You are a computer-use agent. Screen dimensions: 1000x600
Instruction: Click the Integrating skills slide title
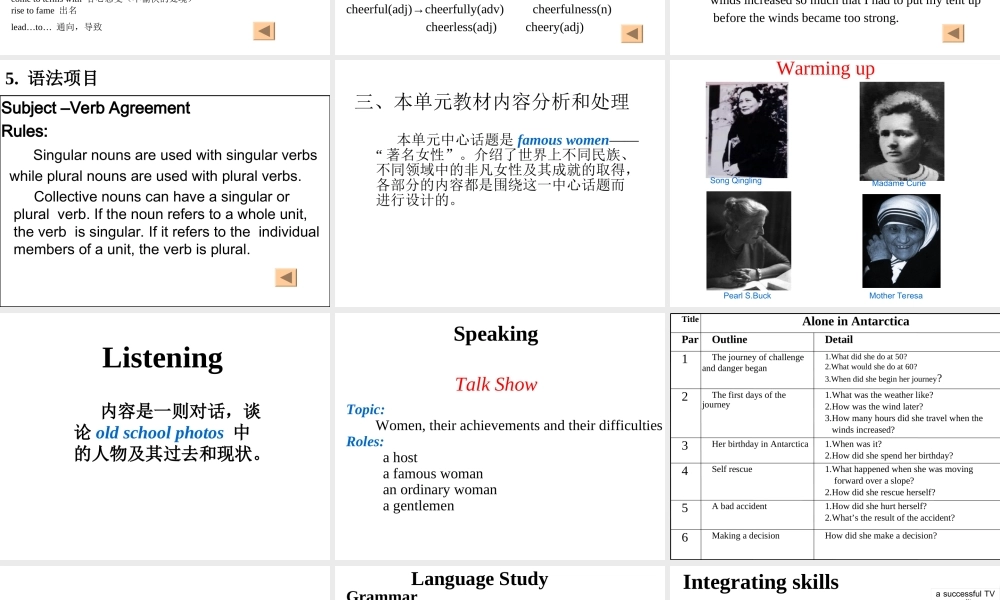point(761,582)
